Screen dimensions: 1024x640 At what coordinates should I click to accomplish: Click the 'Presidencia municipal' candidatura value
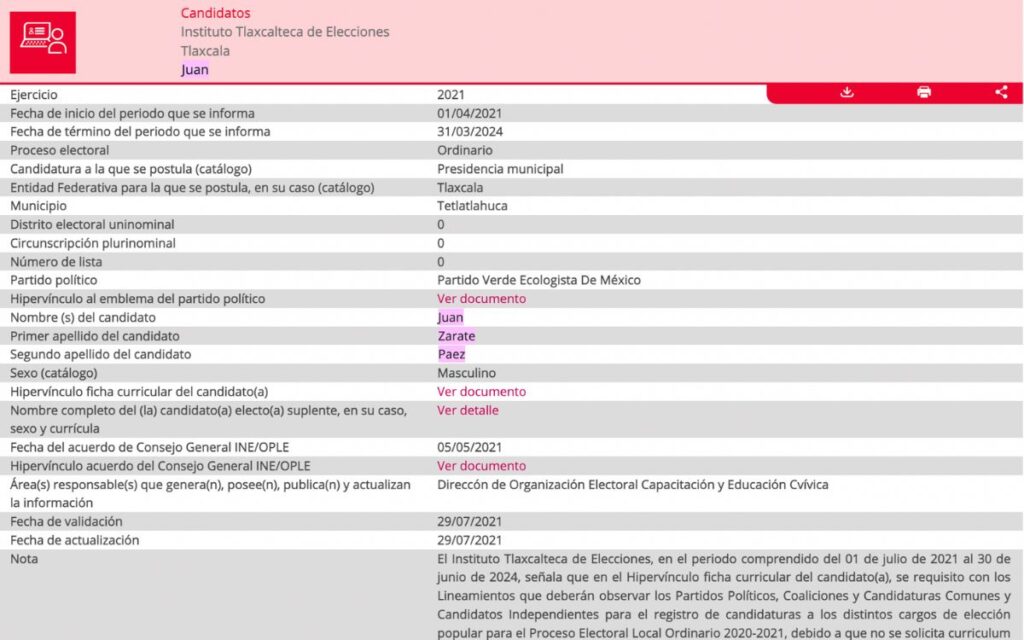[500, 169]
